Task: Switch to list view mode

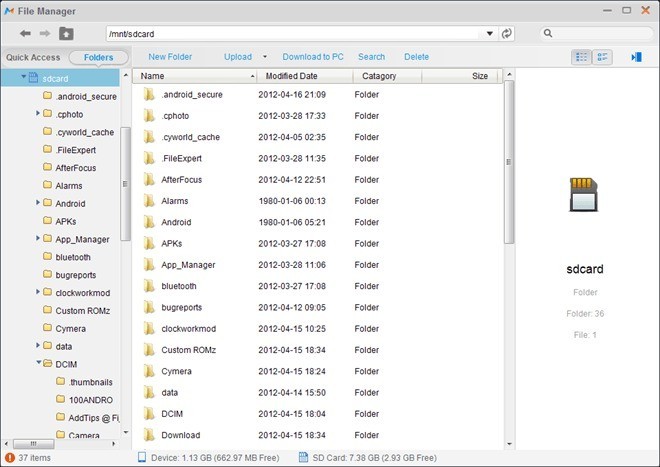Action: (x=582, y=57)
